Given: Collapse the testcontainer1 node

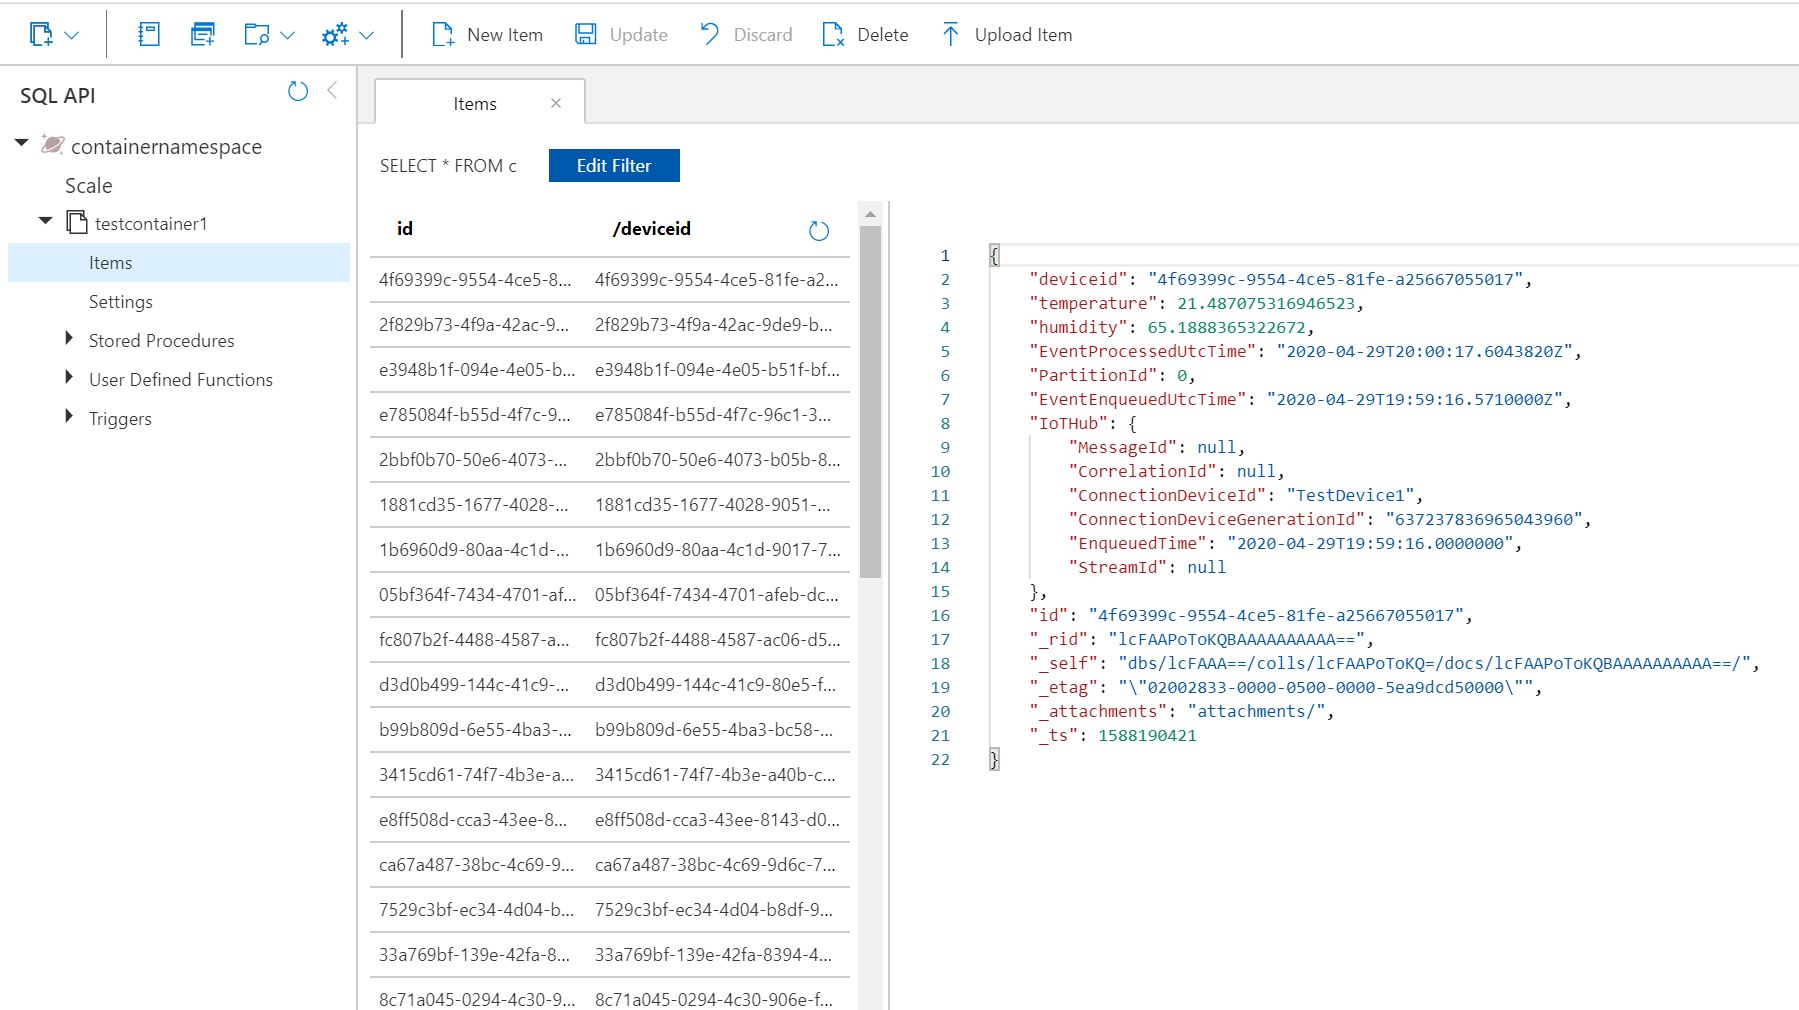Looking at the screenshot, I should (x=44, y=221).
